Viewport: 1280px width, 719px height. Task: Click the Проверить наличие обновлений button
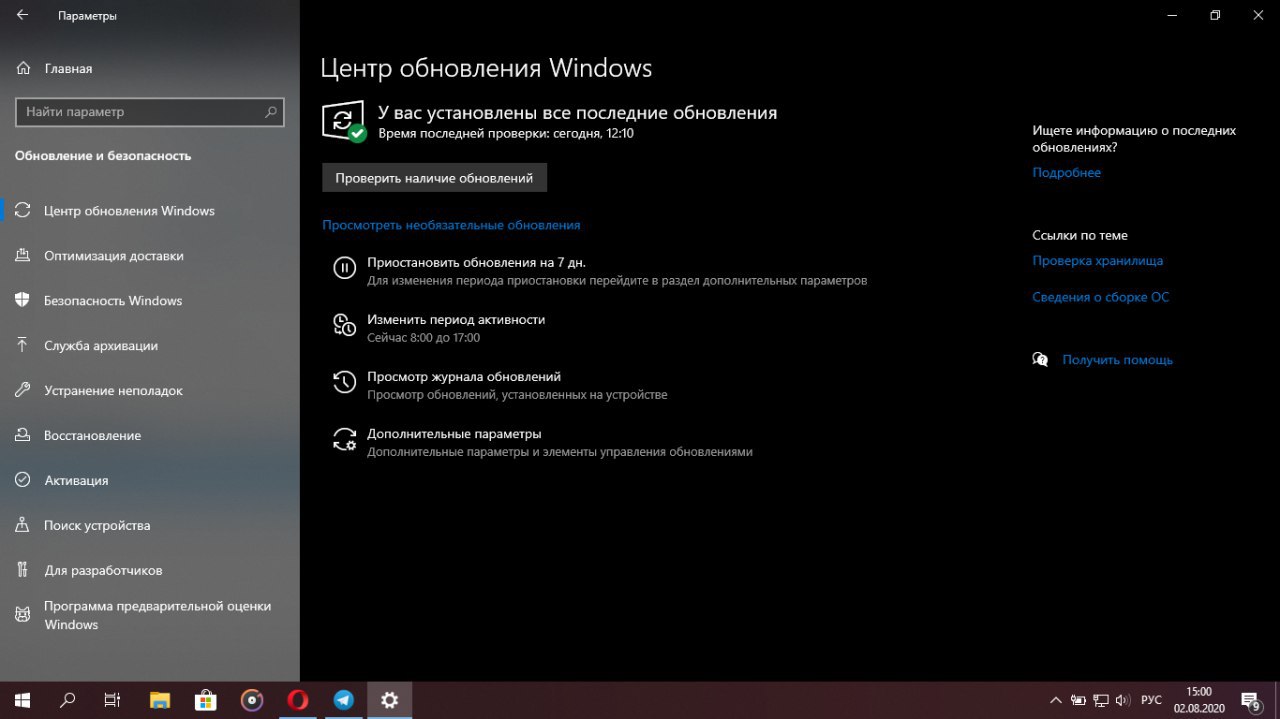pos(434,178)
